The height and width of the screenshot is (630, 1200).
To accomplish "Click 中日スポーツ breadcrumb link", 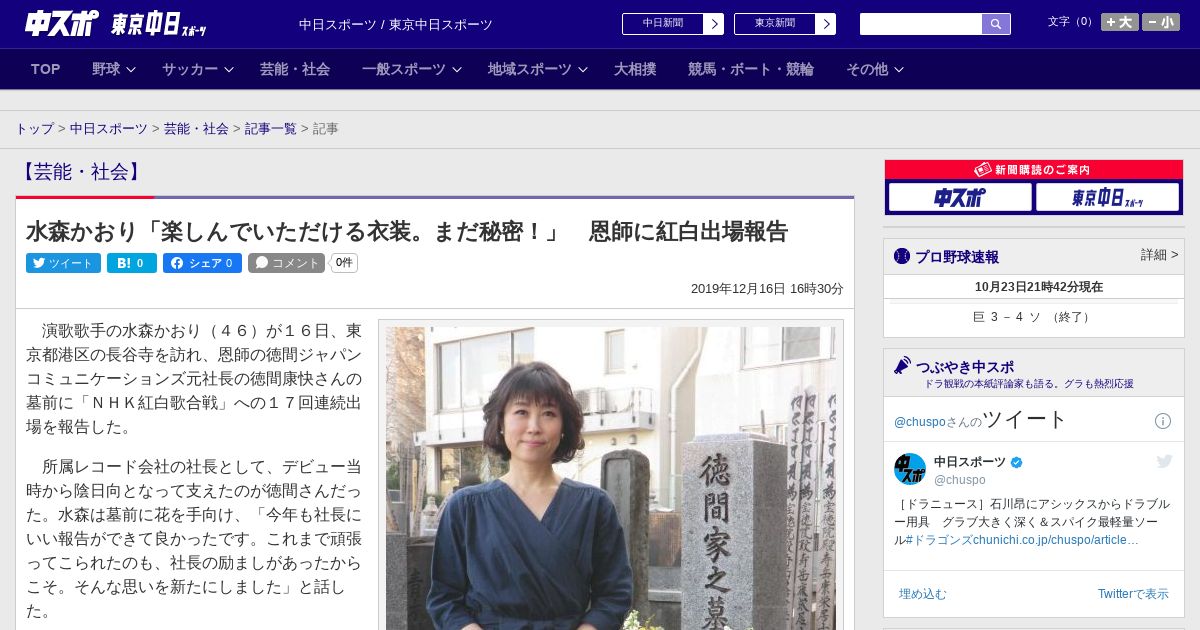I will [x=108, y=129].
